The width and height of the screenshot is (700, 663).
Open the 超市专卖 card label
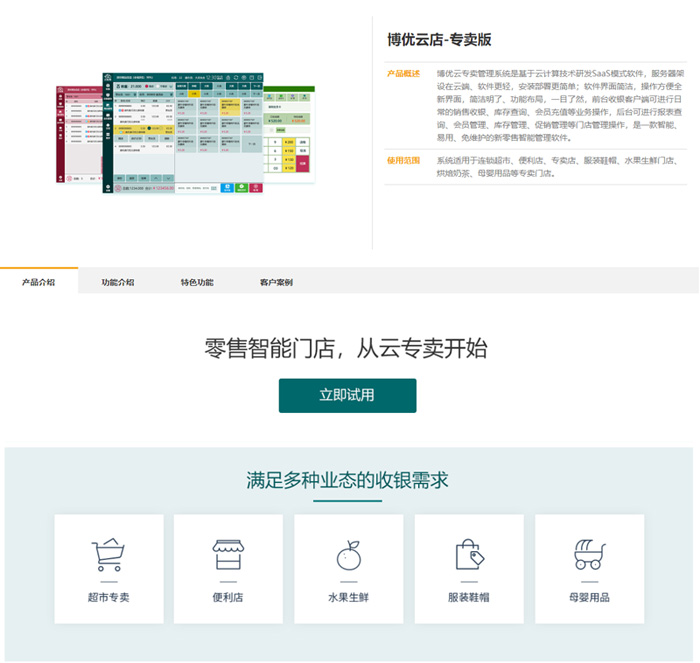coord(108,598)
